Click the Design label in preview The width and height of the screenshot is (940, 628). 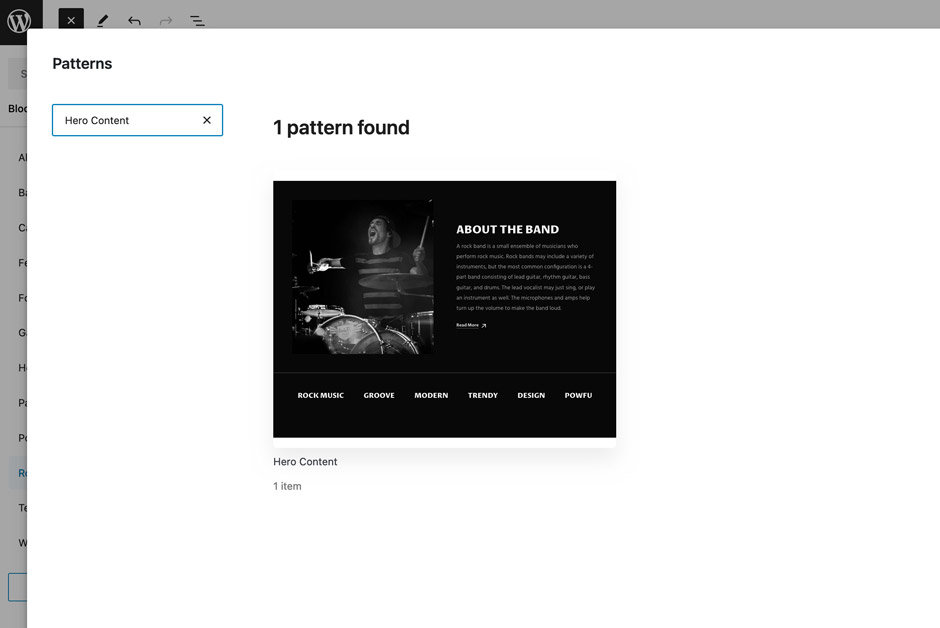tap(531, 395)
